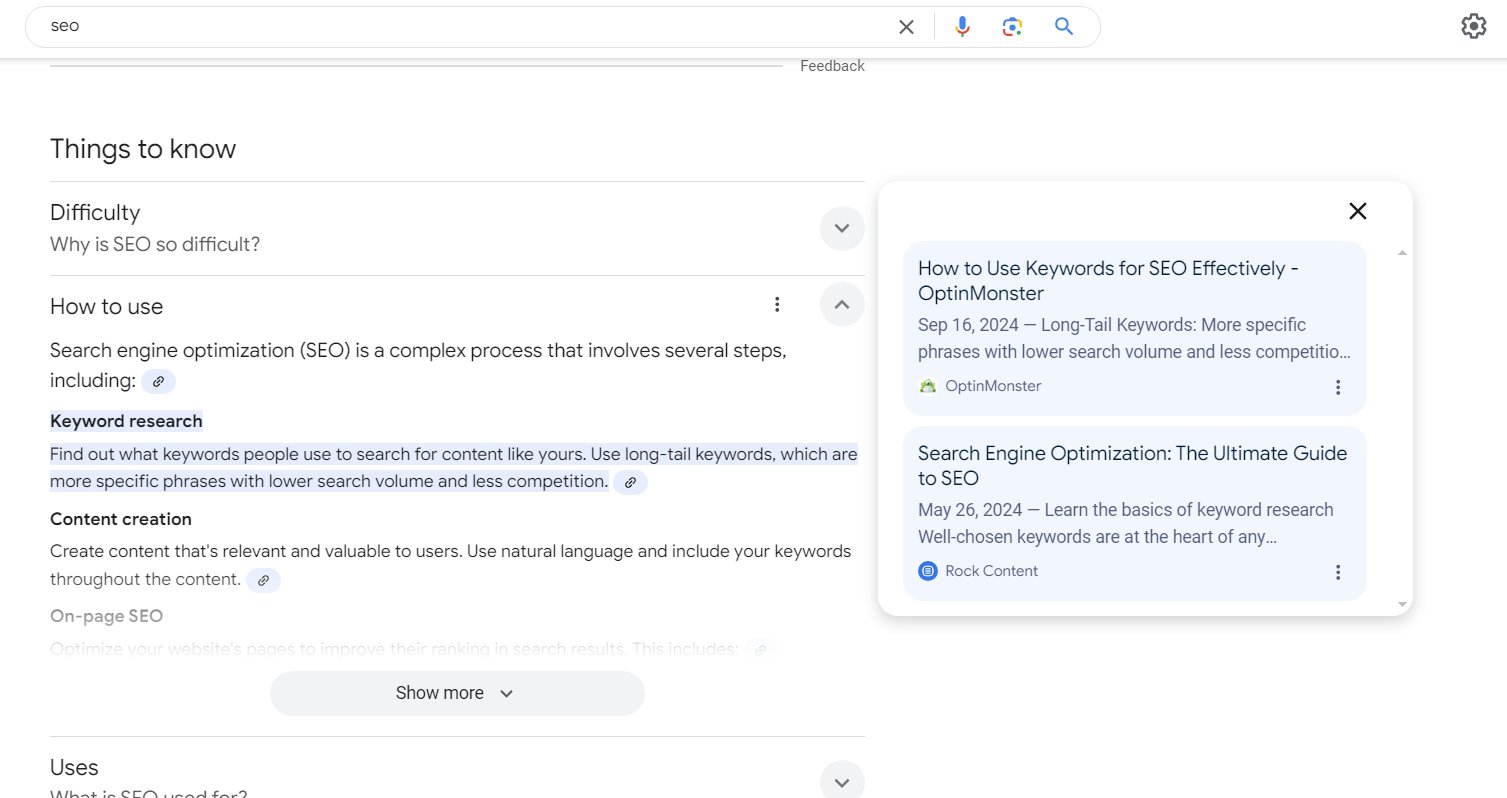
Task: Open more options for the OptinMonster result
Action: coord(1338,387)
